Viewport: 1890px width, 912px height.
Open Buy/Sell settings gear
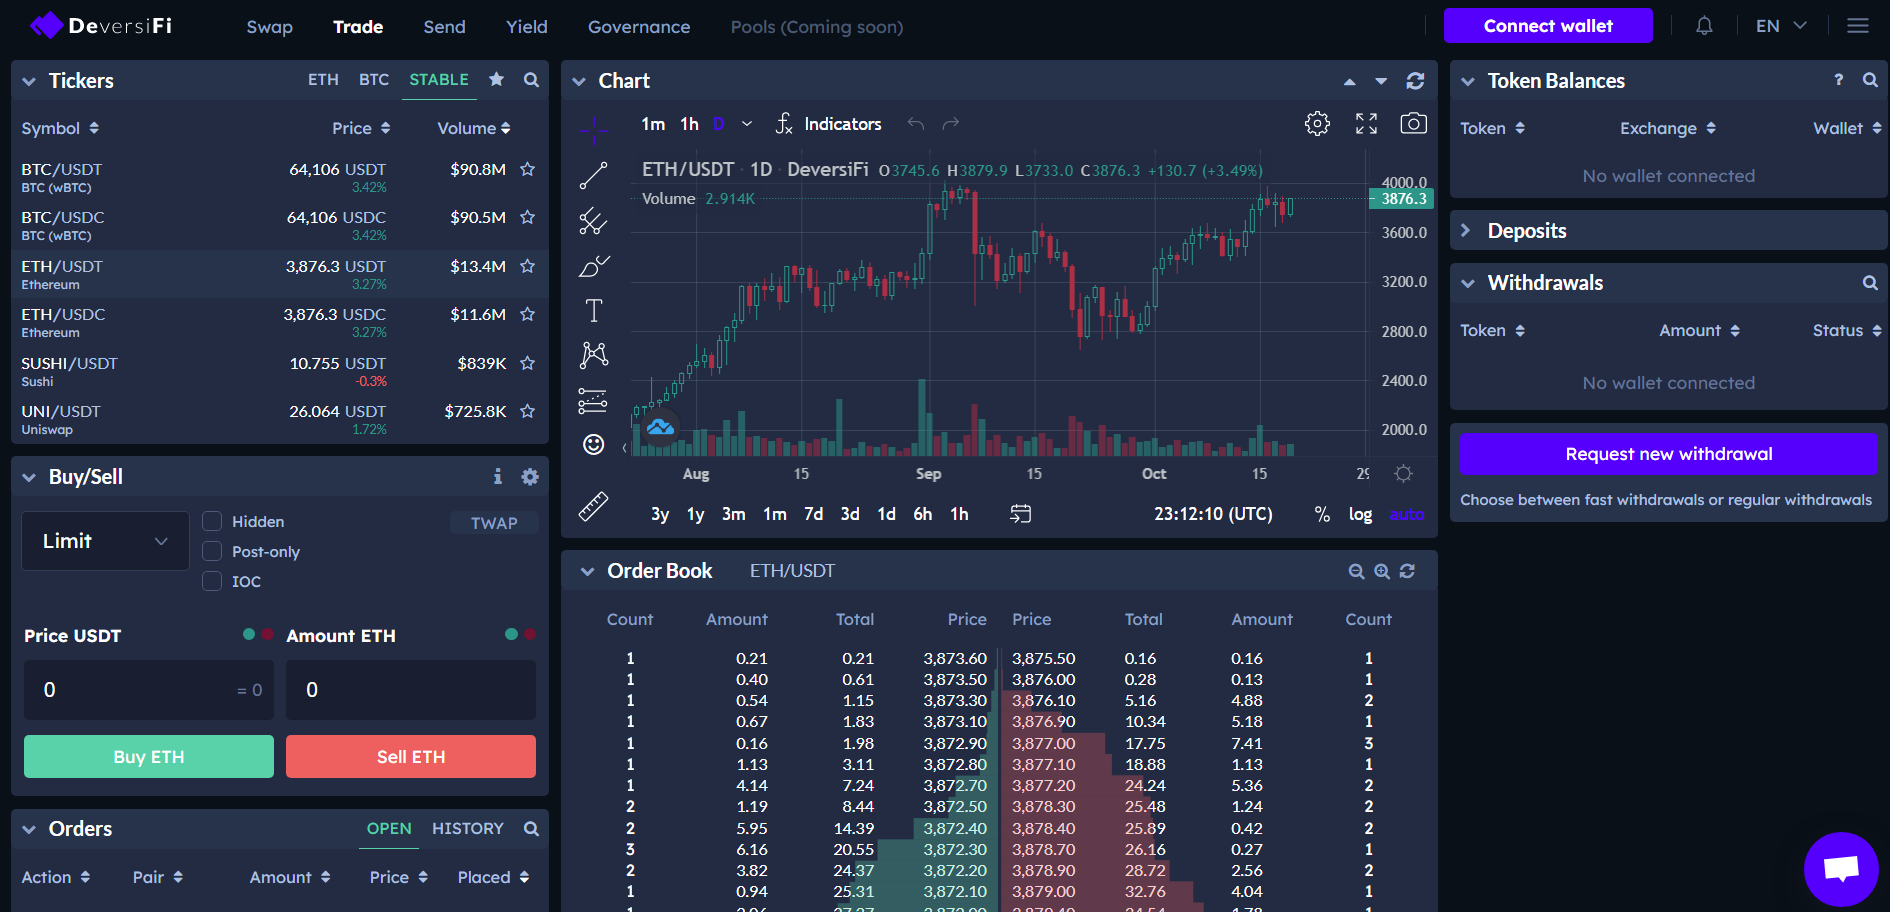point(530,477)
